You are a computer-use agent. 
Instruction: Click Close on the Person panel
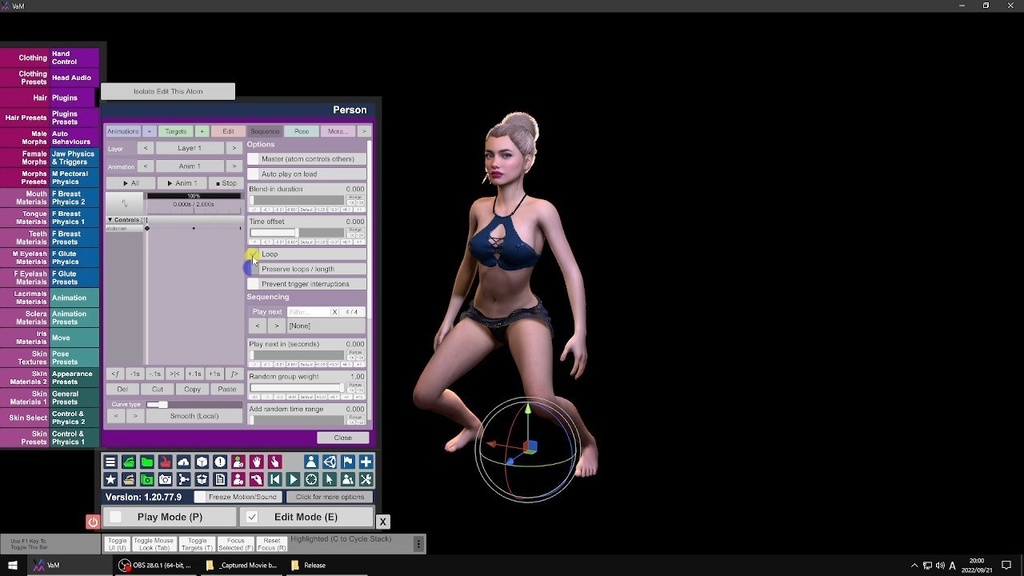(342, 437)
